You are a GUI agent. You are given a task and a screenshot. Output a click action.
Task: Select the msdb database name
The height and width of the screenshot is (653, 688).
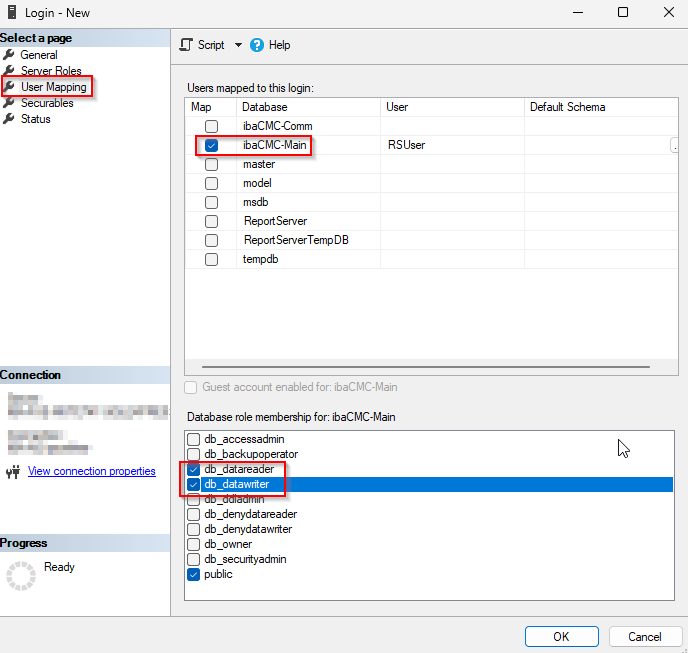256,202
